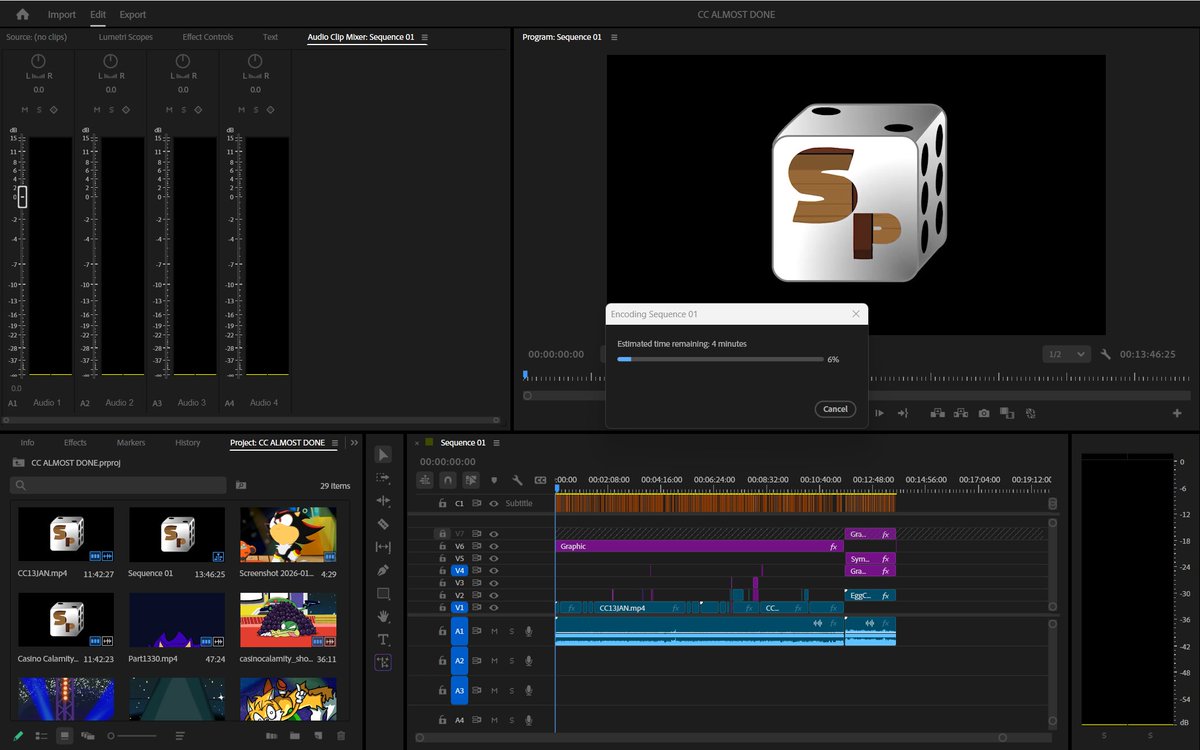Switch Project panel to List view
The width and height of the screenshot is (1200, 750).
41,736
